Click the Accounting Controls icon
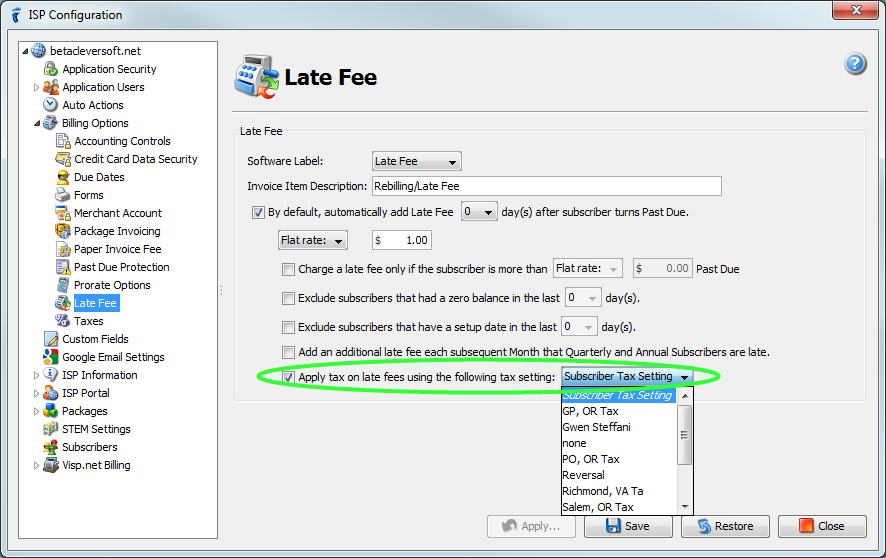This screenshot has width=886, height=558. pyautogui.click(x=63, y=141)
